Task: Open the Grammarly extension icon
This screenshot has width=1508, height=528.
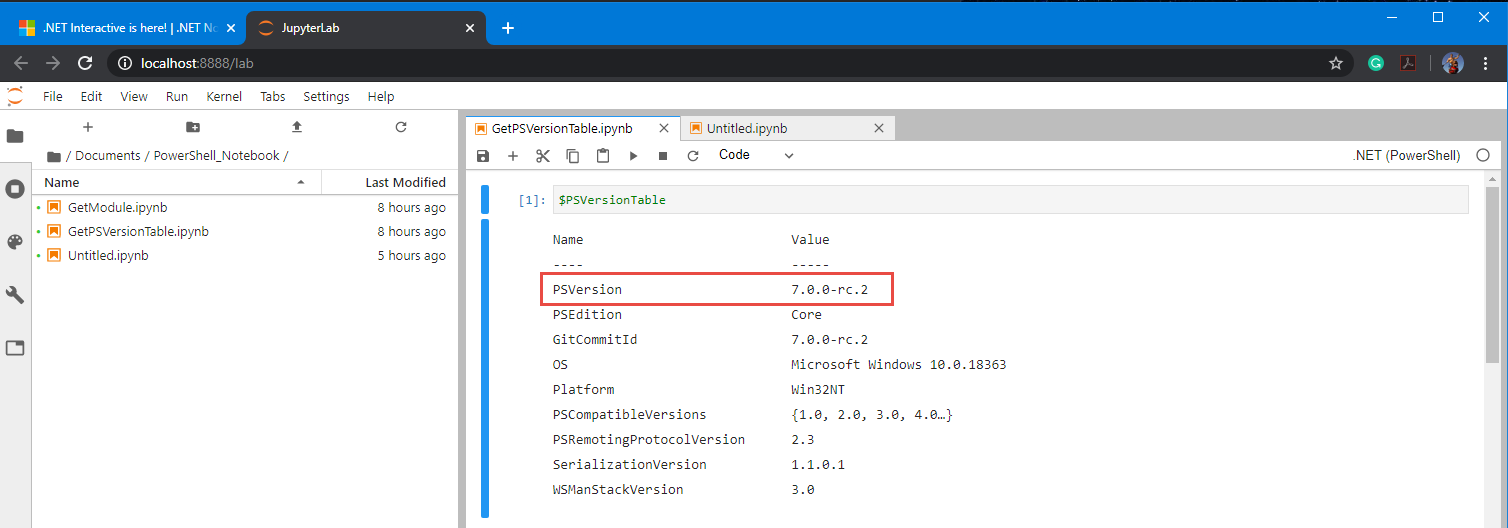Action: (1376, 63)
